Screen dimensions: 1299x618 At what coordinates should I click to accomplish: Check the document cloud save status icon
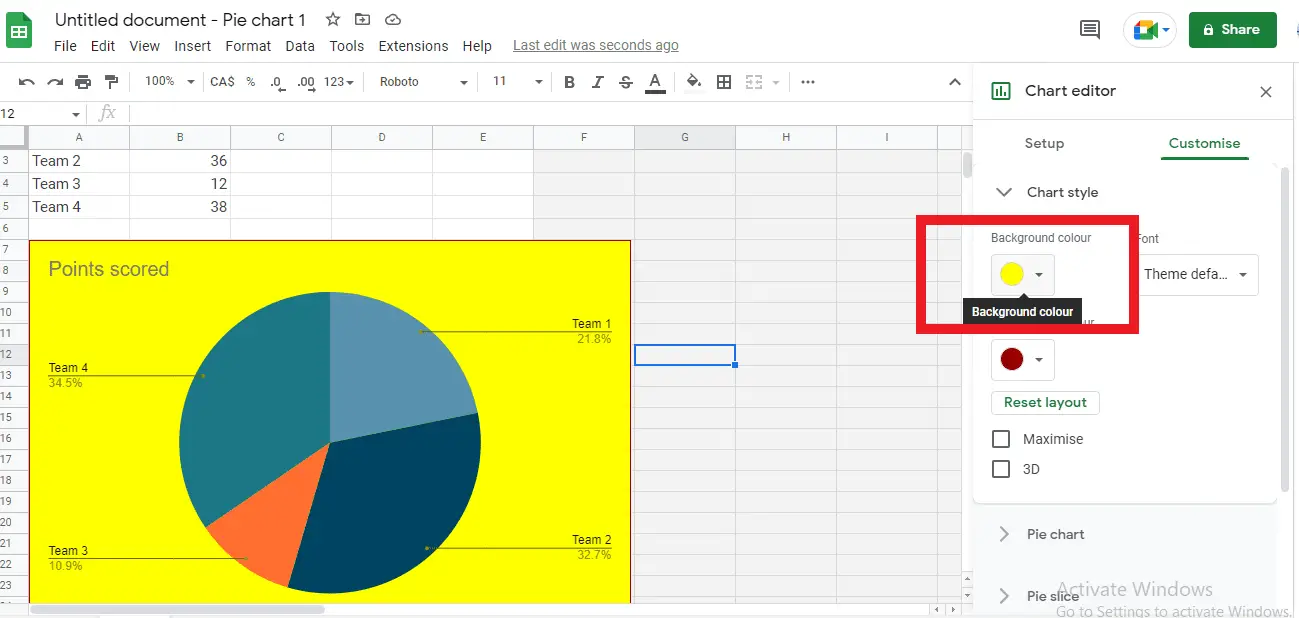392,18
